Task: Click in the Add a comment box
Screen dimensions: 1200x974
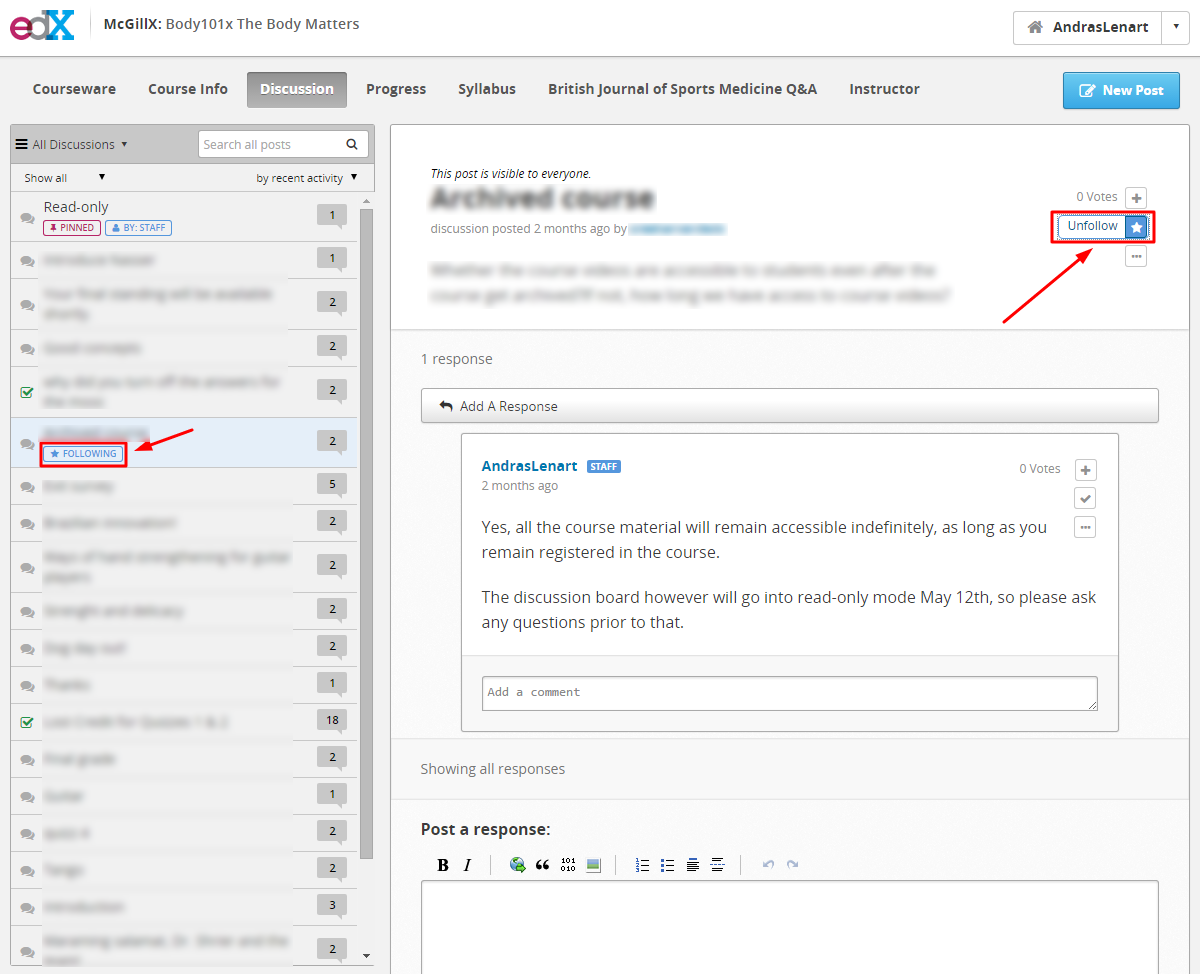Action: click(789, 693)
